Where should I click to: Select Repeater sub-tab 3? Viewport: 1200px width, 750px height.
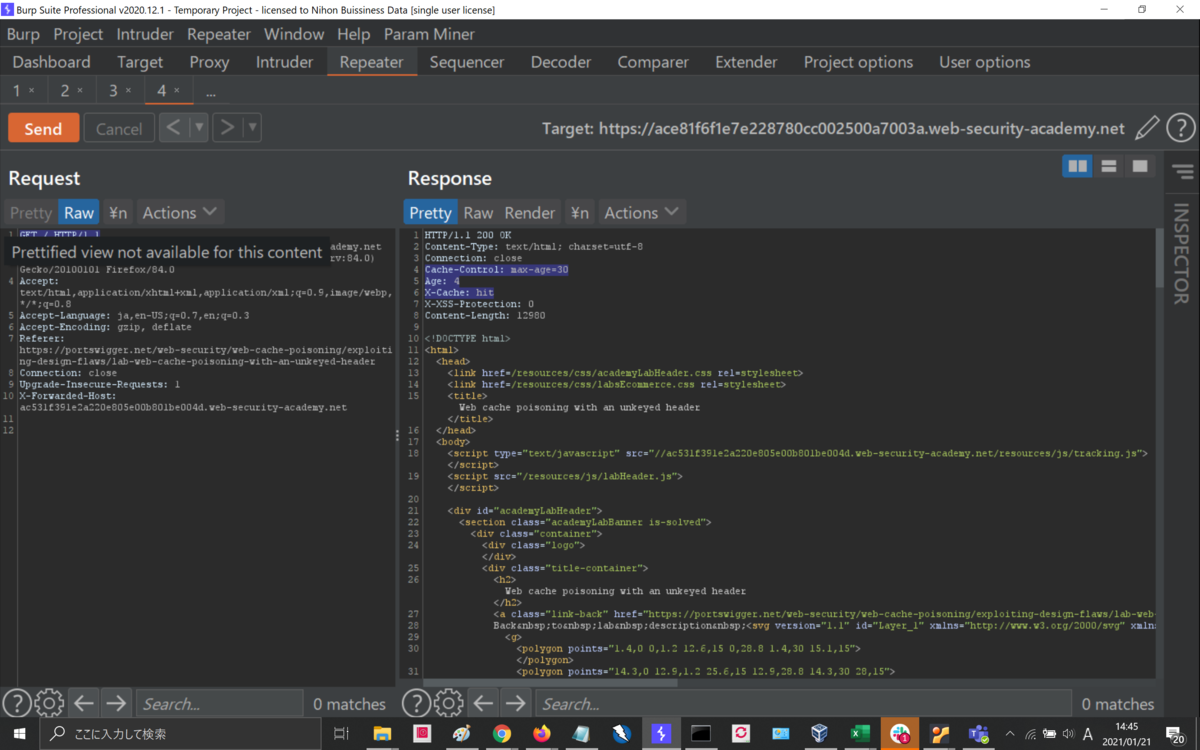tap(113, 91)
